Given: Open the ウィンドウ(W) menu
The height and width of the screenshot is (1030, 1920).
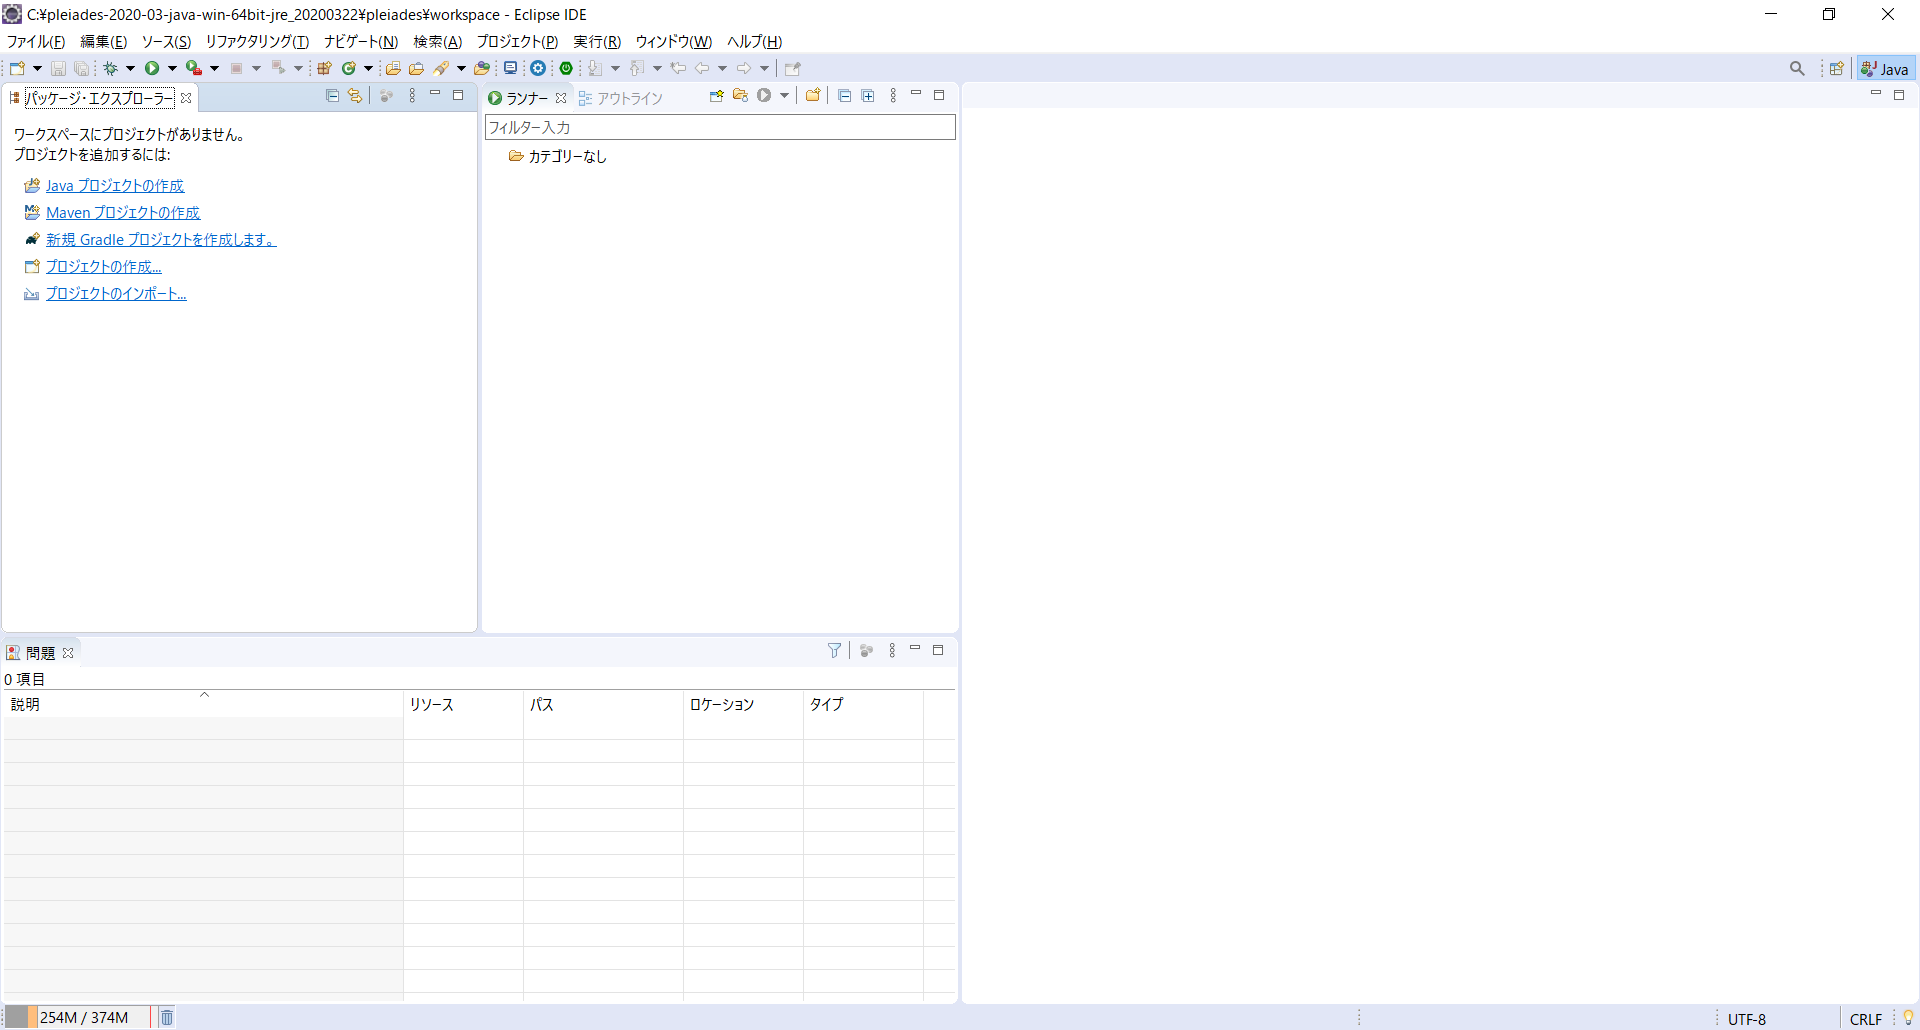Looking at the screenshot, I should 674,41.
